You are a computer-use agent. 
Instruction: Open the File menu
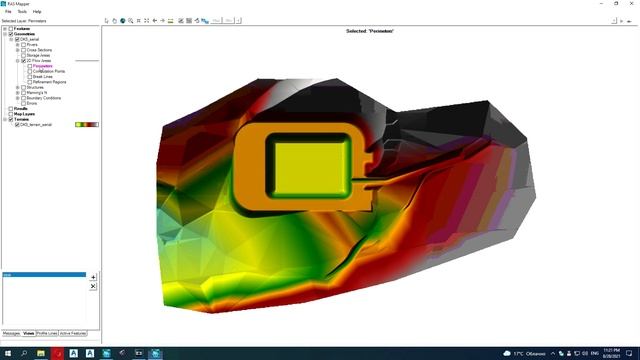8,12
